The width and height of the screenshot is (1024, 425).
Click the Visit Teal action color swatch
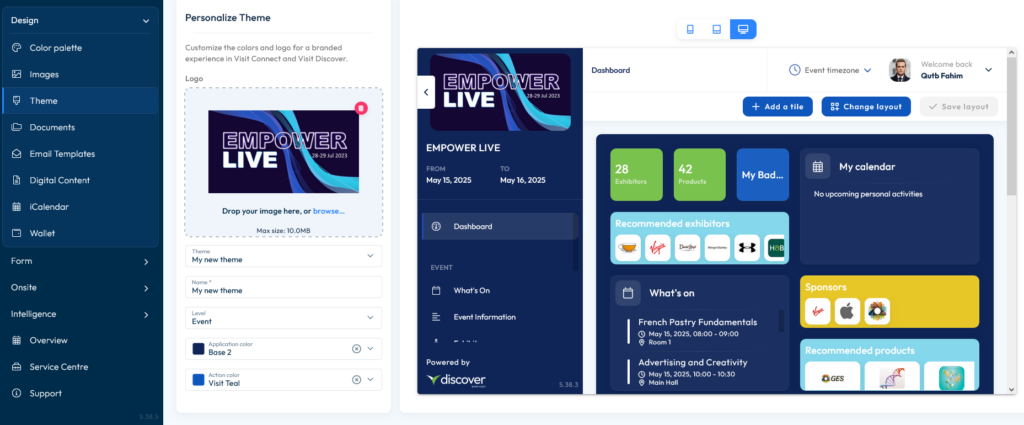(198, 379)
